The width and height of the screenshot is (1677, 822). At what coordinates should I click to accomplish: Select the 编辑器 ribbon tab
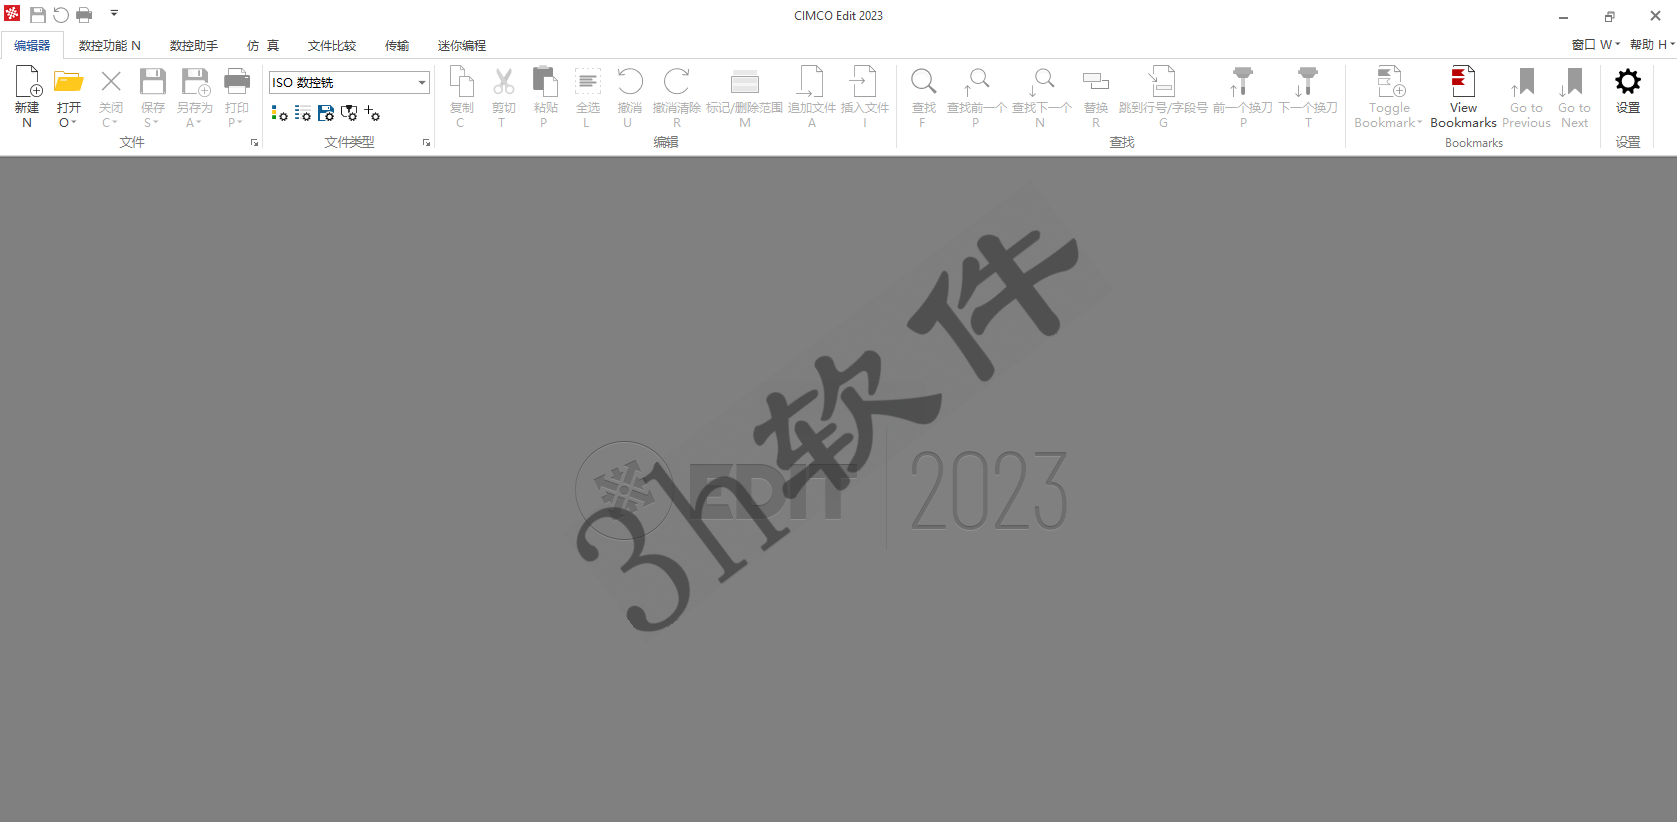(x=32, y=45)
